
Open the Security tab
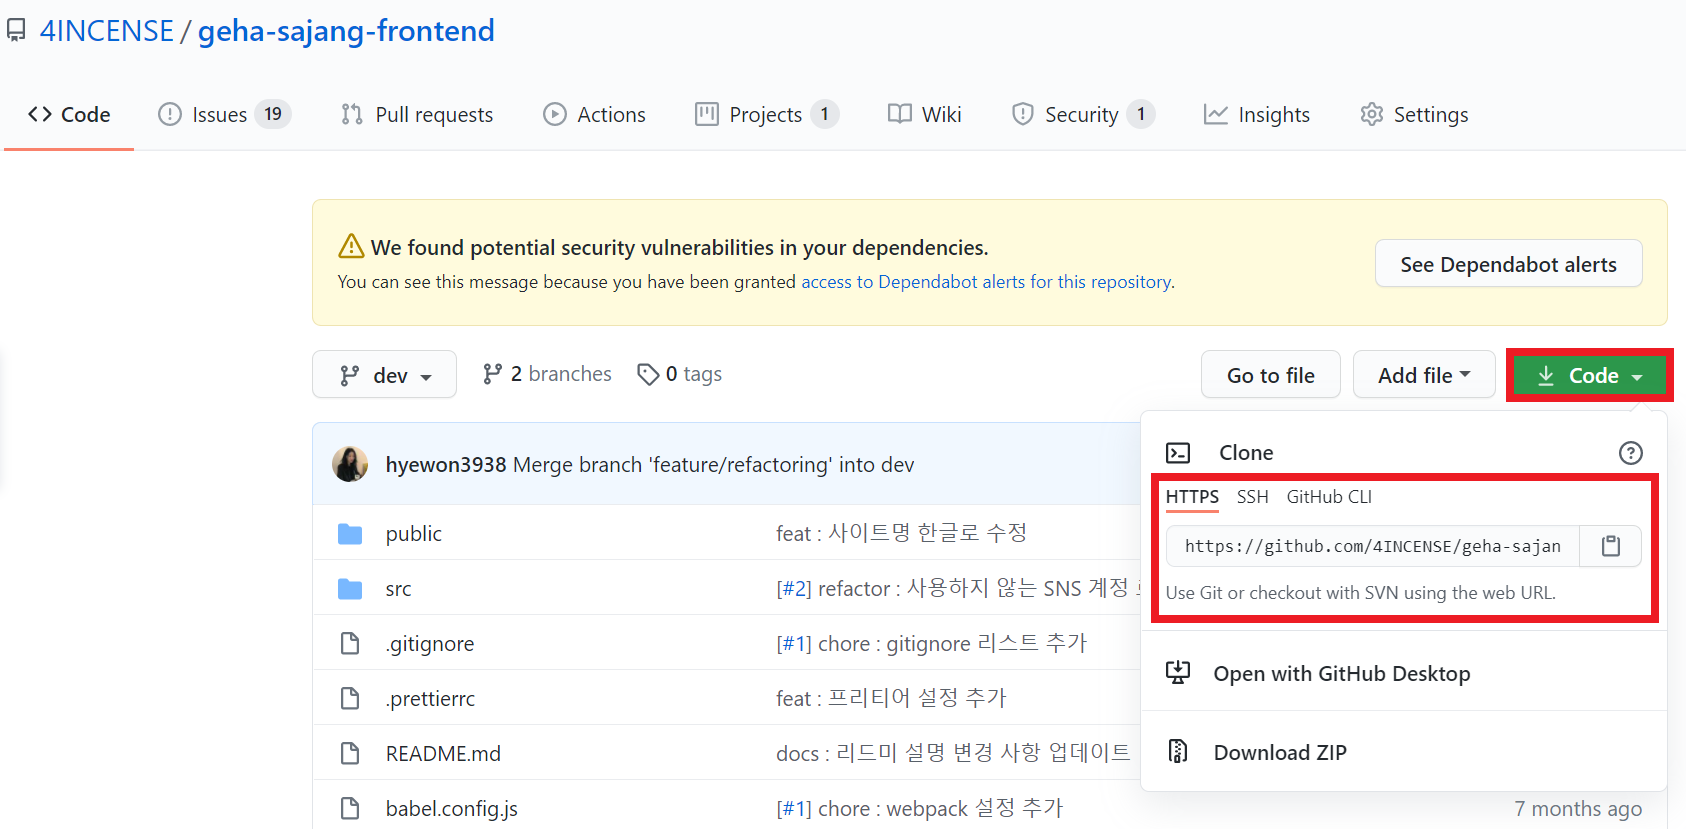tap(1083, 115)
